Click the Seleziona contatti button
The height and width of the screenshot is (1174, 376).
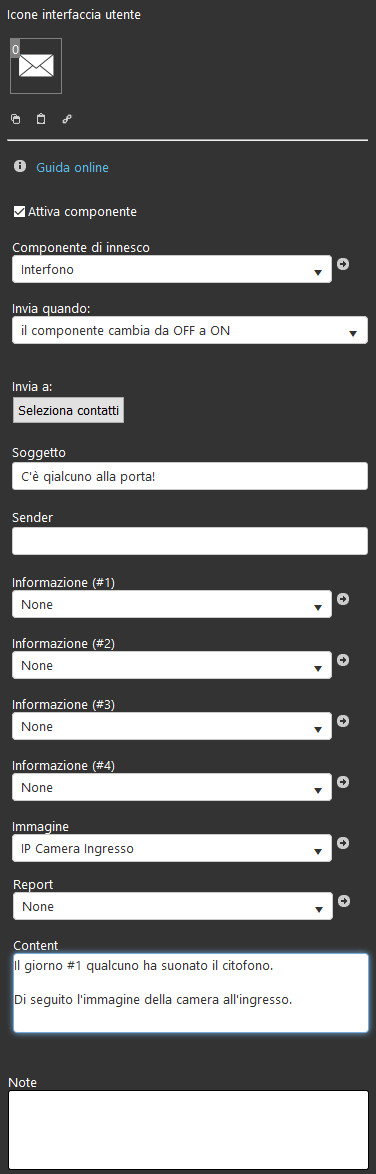(68, 410)
